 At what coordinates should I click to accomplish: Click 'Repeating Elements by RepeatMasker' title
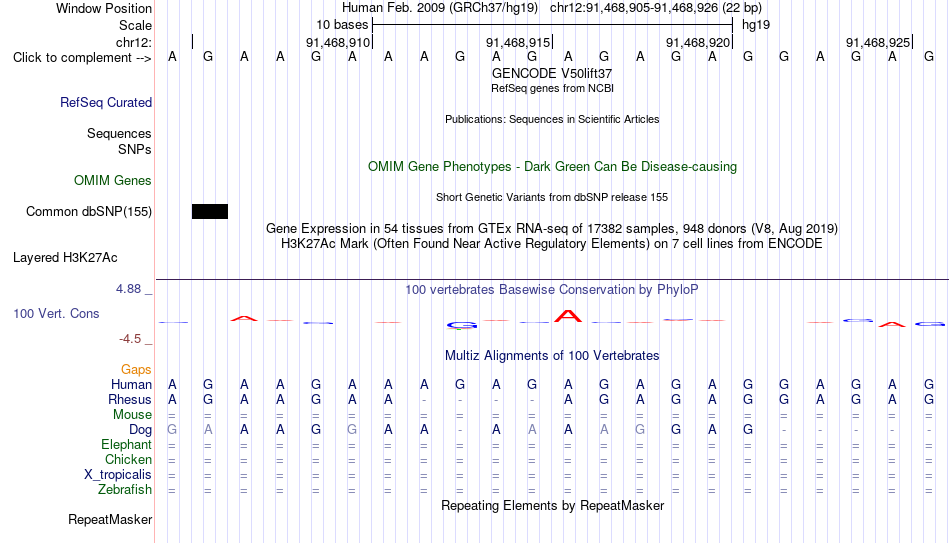553,505
